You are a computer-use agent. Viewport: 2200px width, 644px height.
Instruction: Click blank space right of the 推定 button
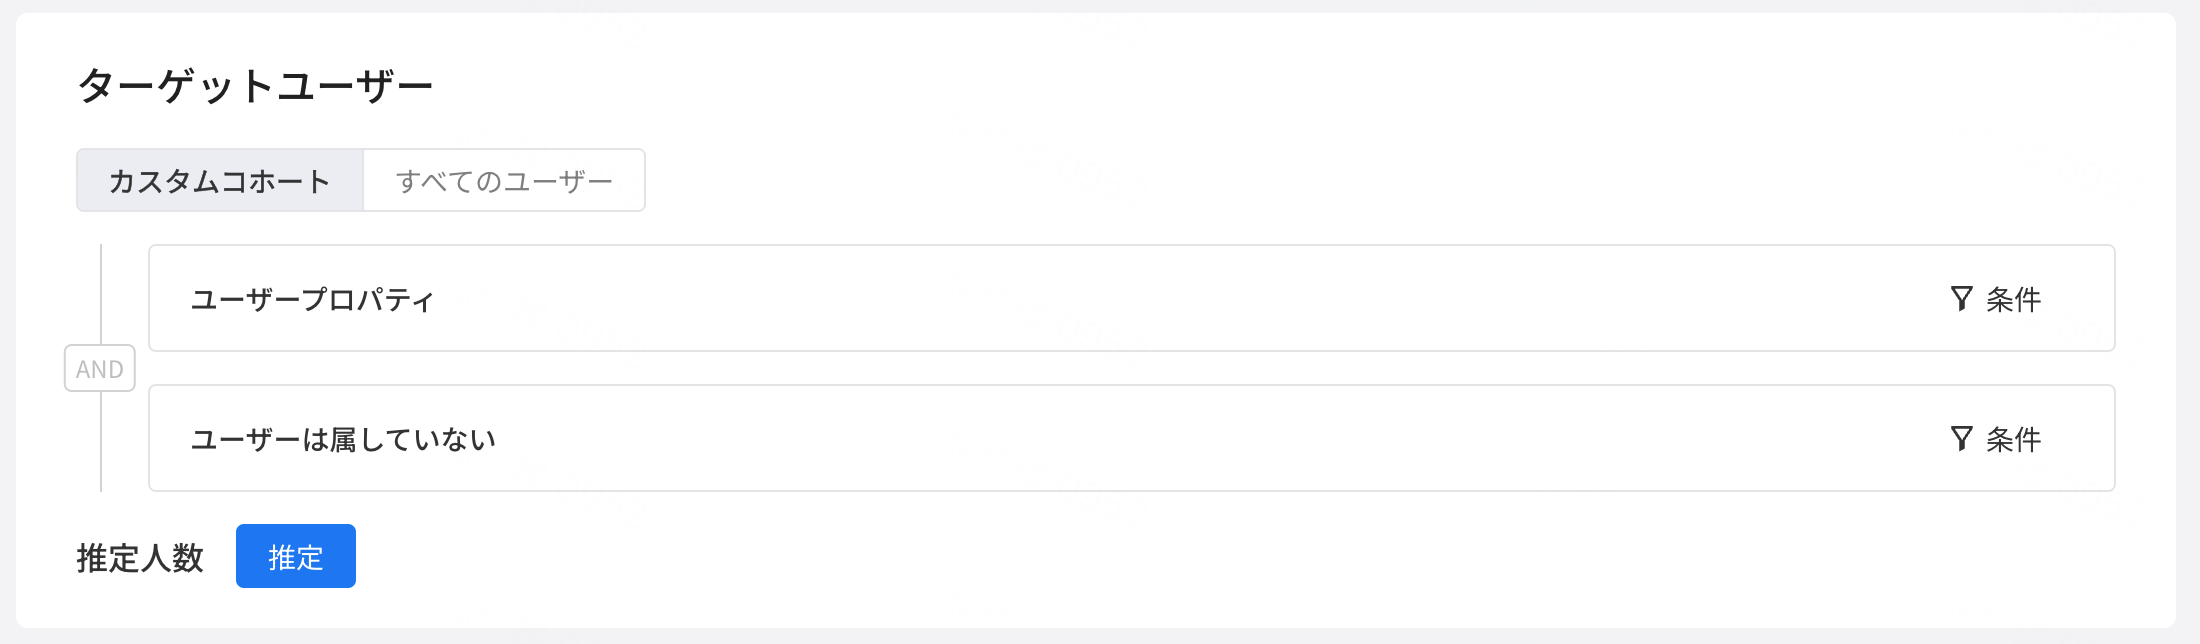1200,556
